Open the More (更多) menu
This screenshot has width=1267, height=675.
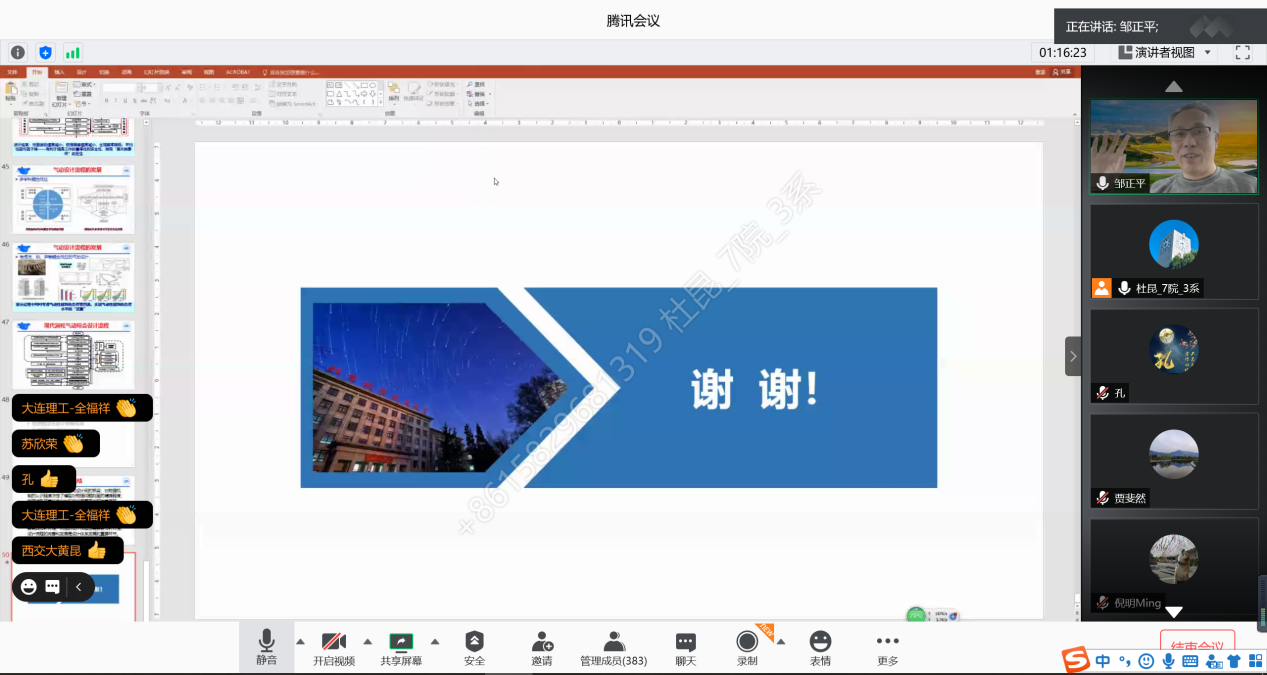(887, 647)
